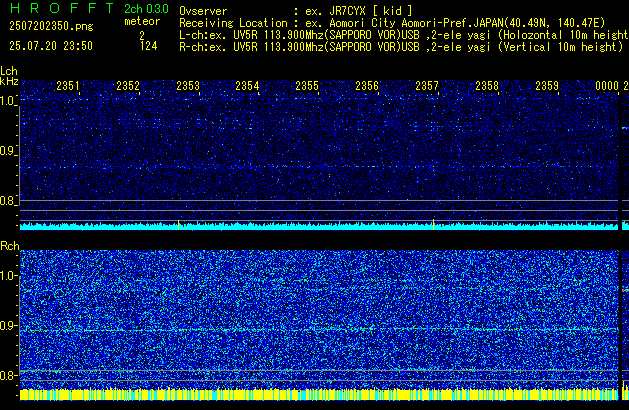Click the R-ch receiver description line
Viewport: 629px width, 410px height.
pos(401,47)
